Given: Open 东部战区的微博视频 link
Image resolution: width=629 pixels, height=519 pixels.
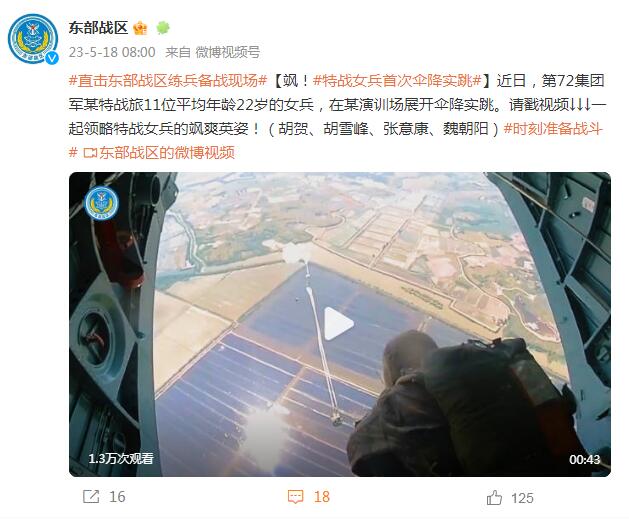Looking at the screenshot, I should [159, 152].
